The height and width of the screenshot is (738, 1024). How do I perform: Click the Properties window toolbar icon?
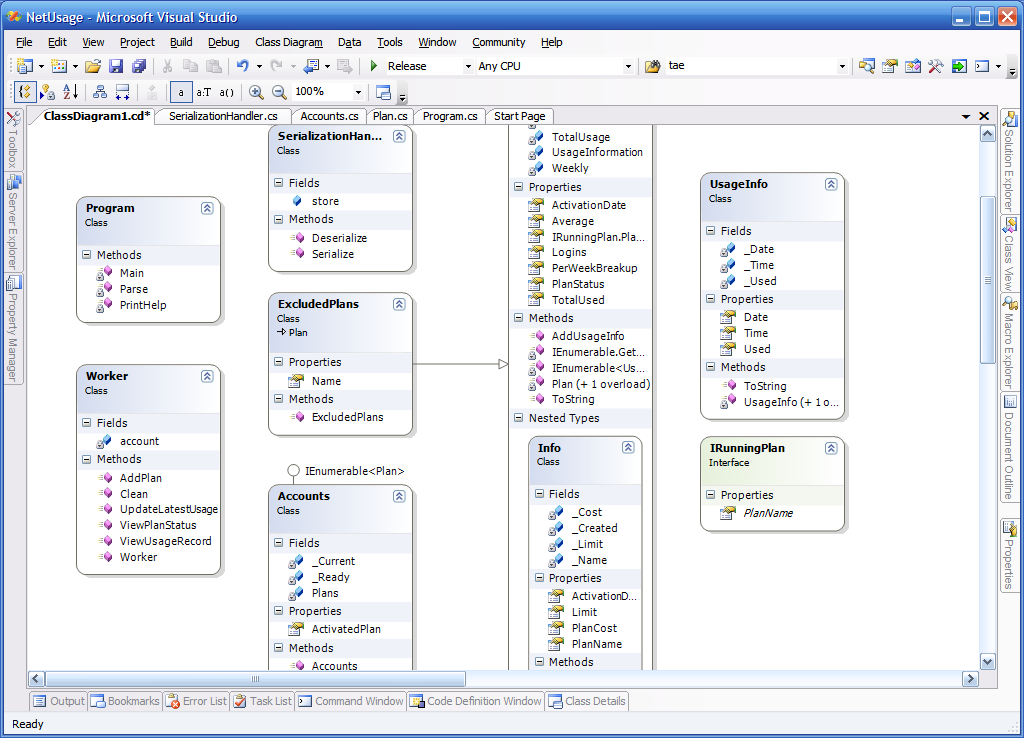tap(889, 66)
